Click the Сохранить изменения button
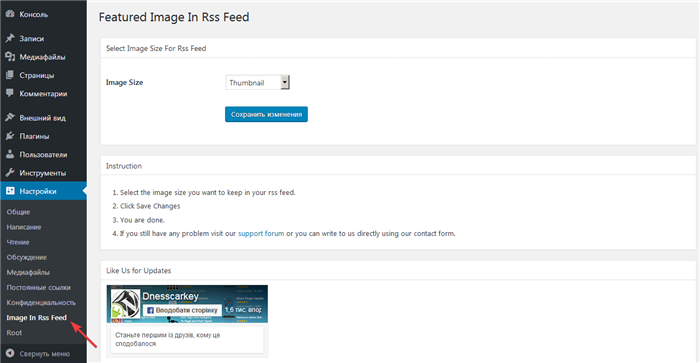The height and width of the screenshot is (363, 700). pos(266,114)
